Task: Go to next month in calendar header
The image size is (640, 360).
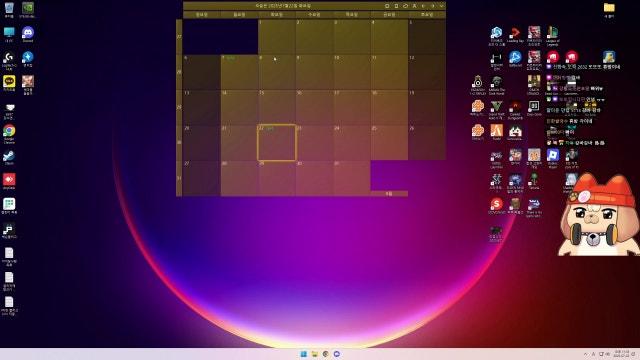Action: (433, 6)
